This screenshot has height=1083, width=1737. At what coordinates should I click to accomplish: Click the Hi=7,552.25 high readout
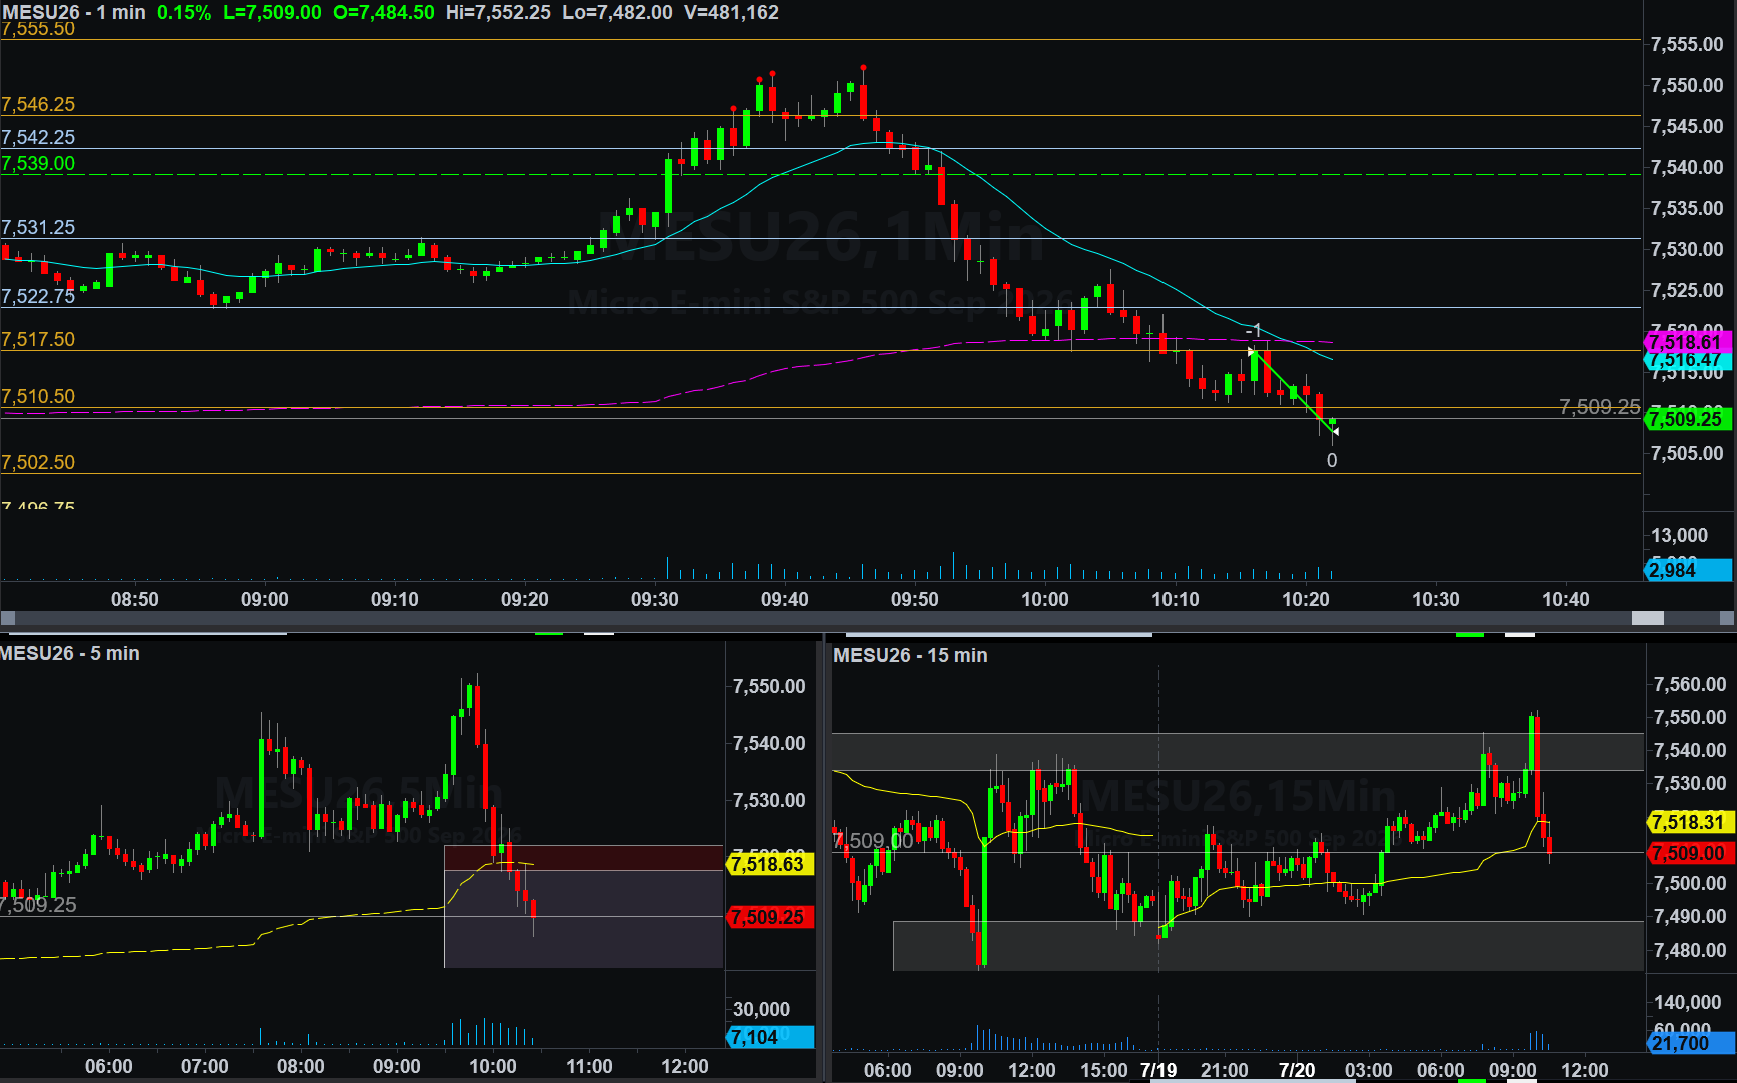(498, 12)
